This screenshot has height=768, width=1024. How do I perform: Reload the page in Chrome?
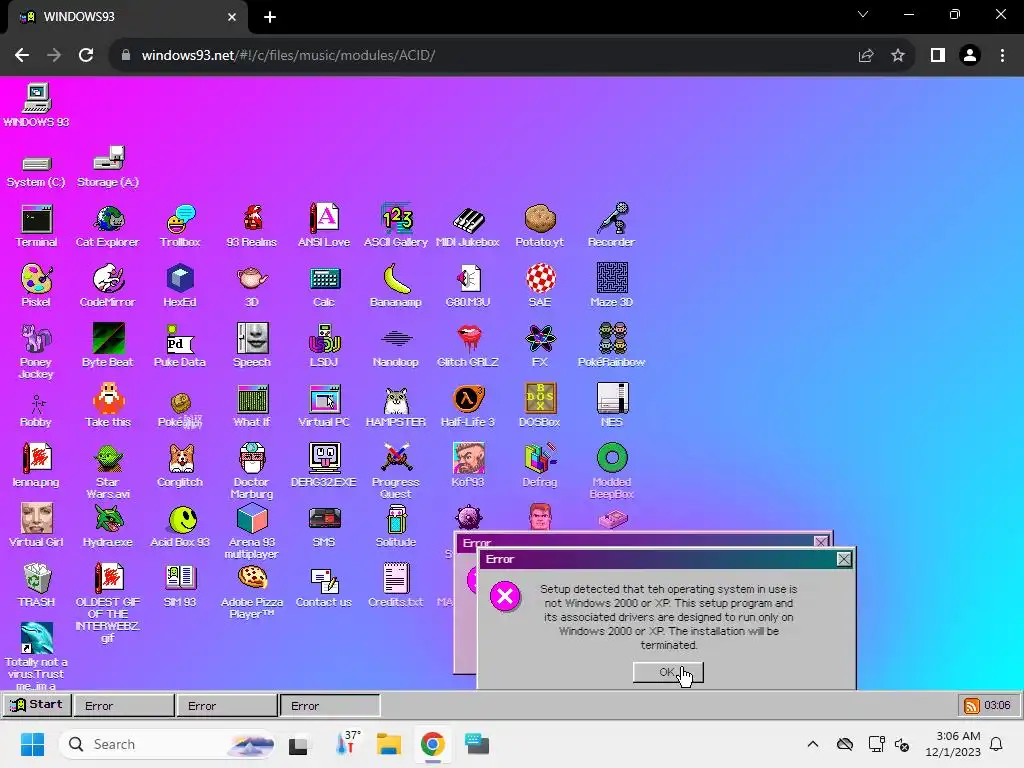pyautogui.click(x=86, y=56)
